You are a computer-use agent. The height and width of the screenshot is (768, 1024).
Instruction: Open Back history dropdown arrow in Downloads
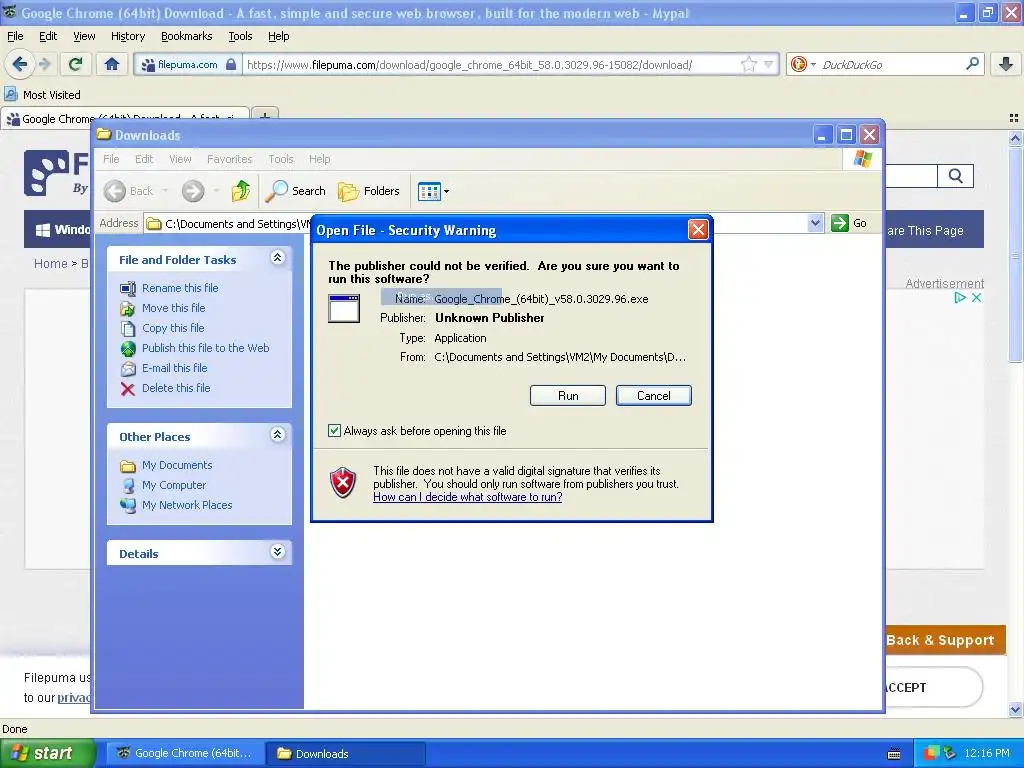[x=165, y=191]
